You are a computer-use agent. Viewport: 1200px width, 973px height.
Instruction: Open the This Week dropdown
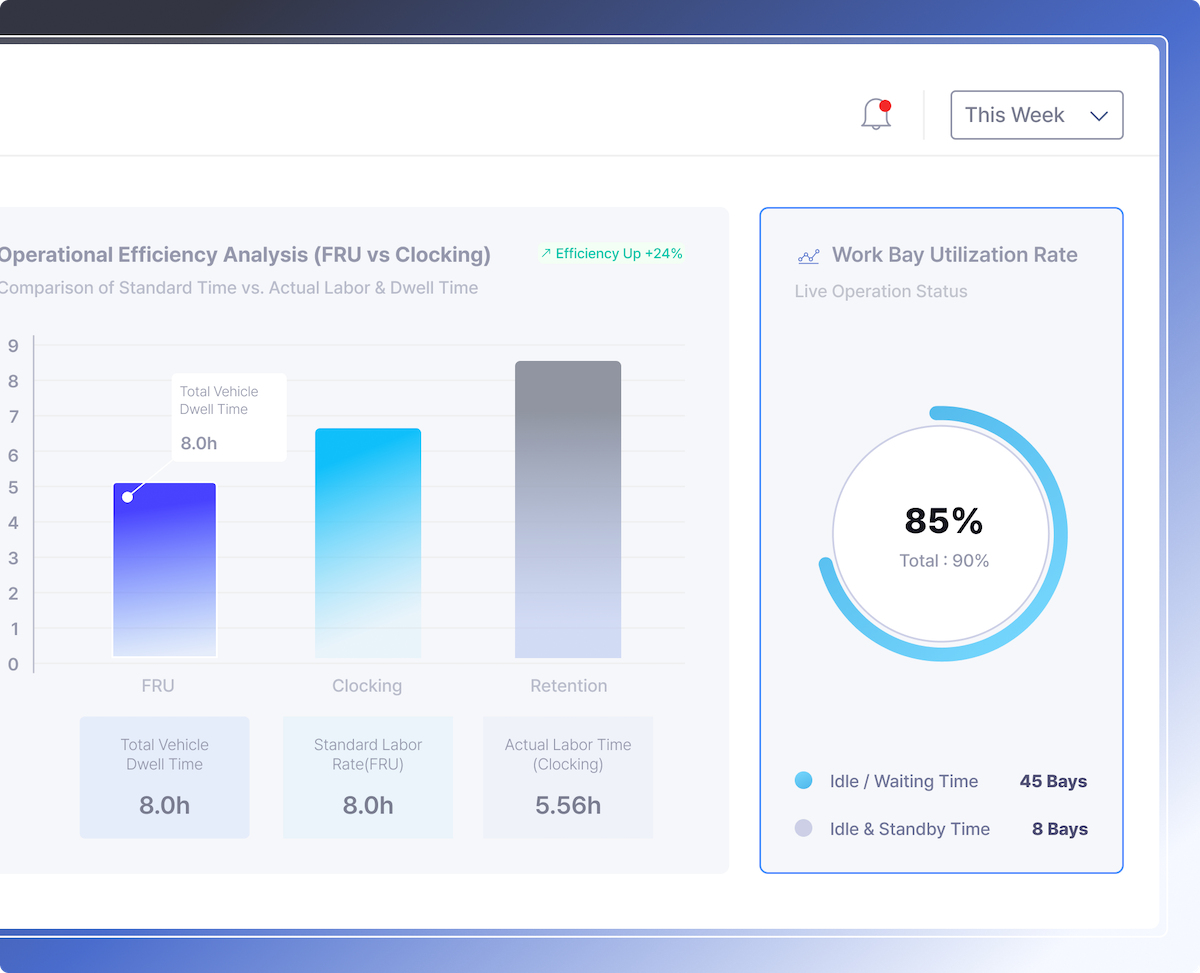click(x=1036, y=115)
